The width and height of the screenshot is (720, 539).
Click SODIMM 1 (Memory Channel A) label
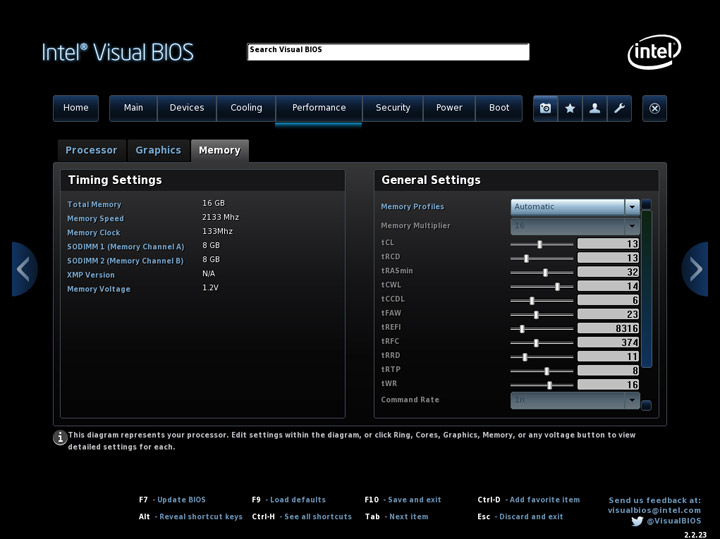click(126, 247)
